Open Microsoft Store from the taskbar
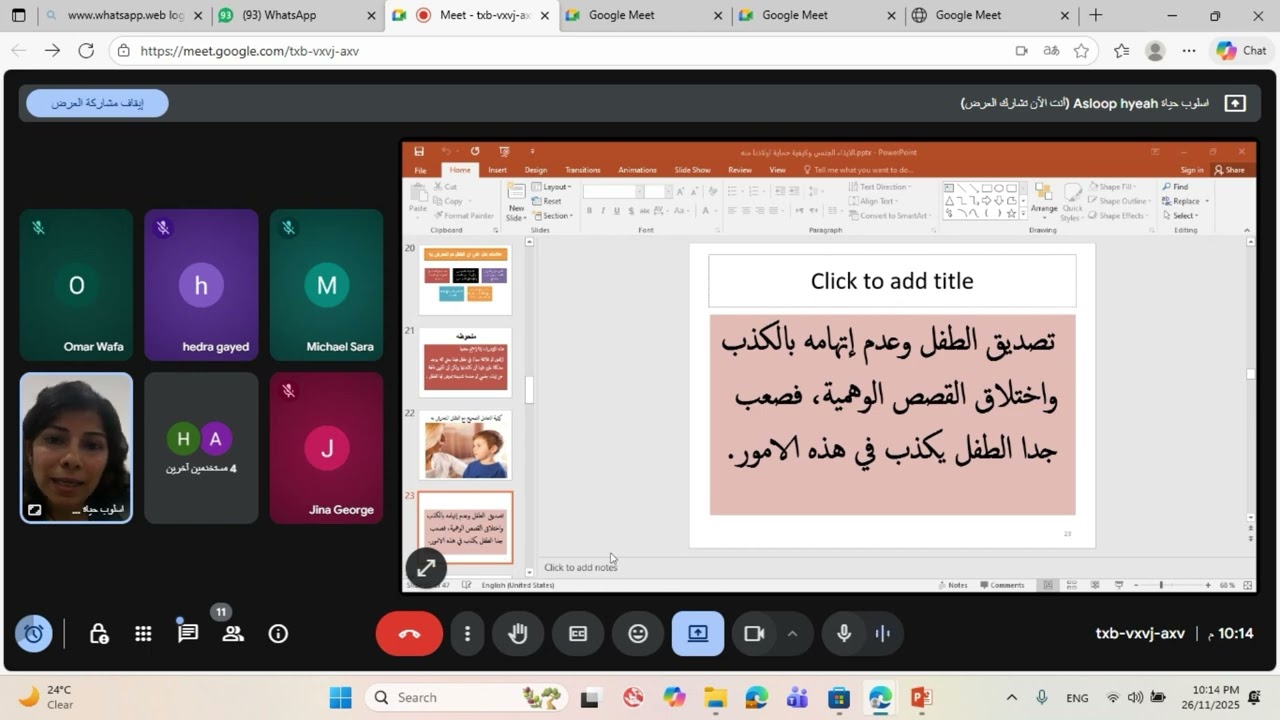Screen dimensions: 1280x720 tap(839, 698)
